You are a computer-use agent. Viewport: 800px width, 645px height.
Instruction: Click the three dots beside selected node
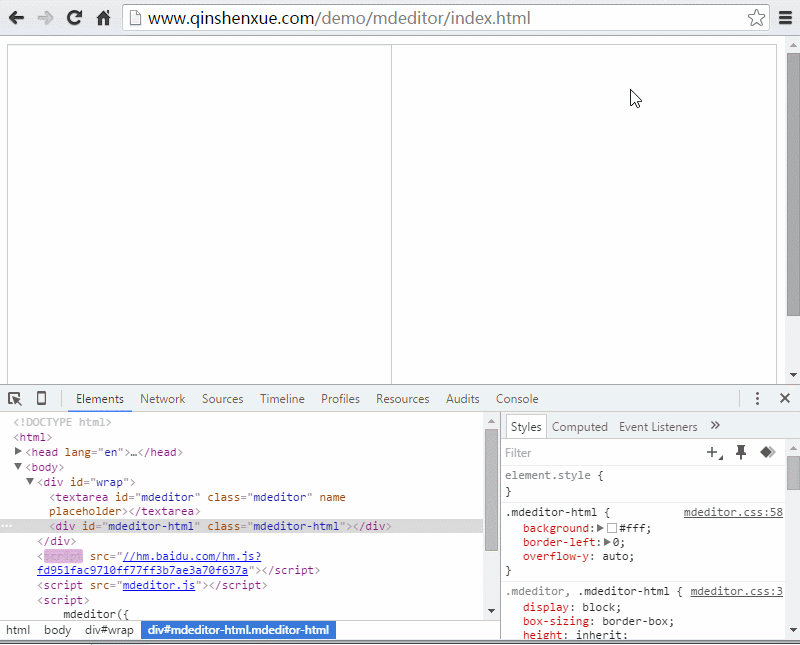6,526
